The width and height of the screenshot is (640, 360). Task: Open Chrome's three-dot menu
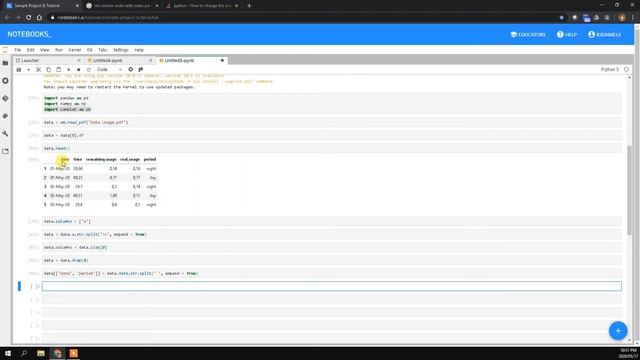click(x=633, y=18)
